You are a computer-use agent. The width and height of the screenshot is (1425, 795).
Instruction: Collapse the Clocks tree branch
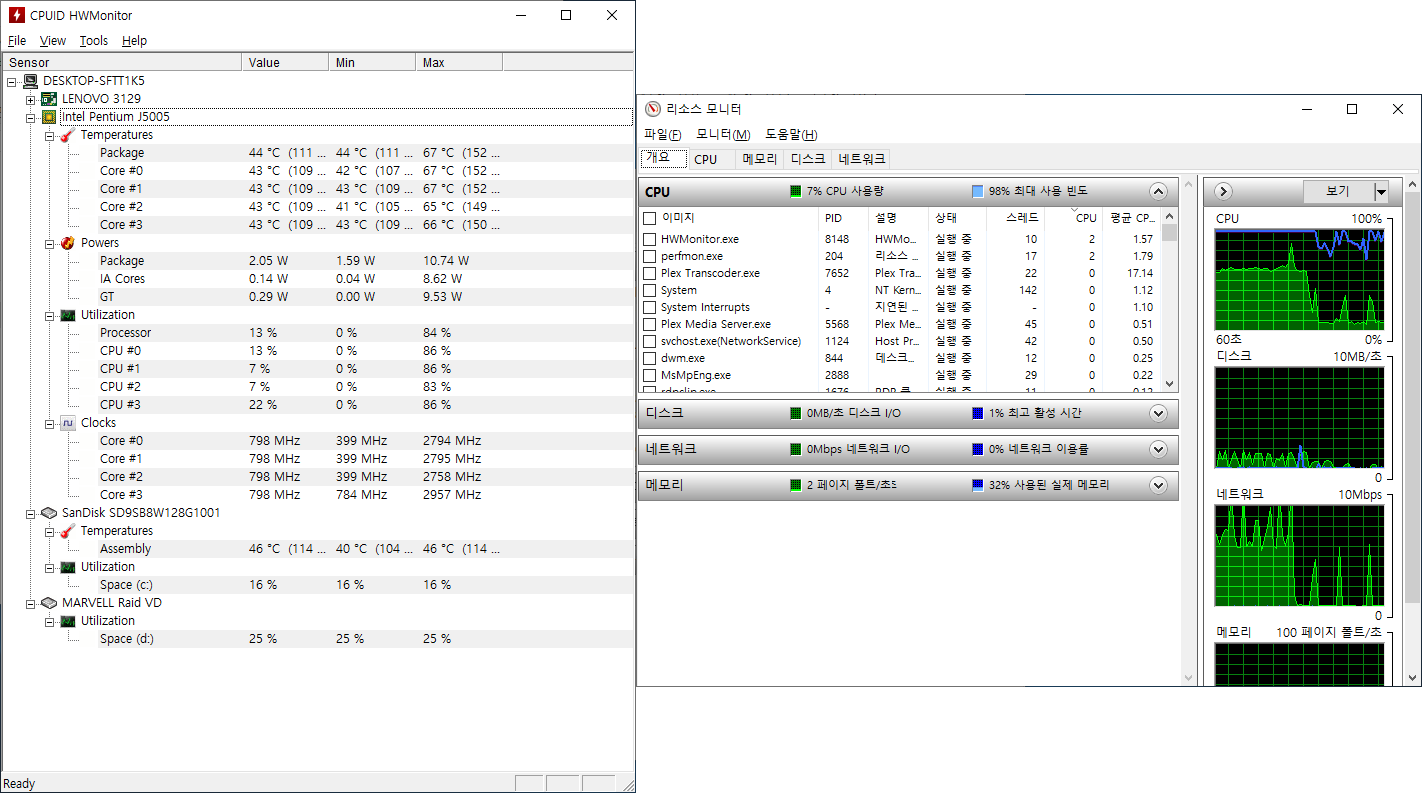coord(49,423)
